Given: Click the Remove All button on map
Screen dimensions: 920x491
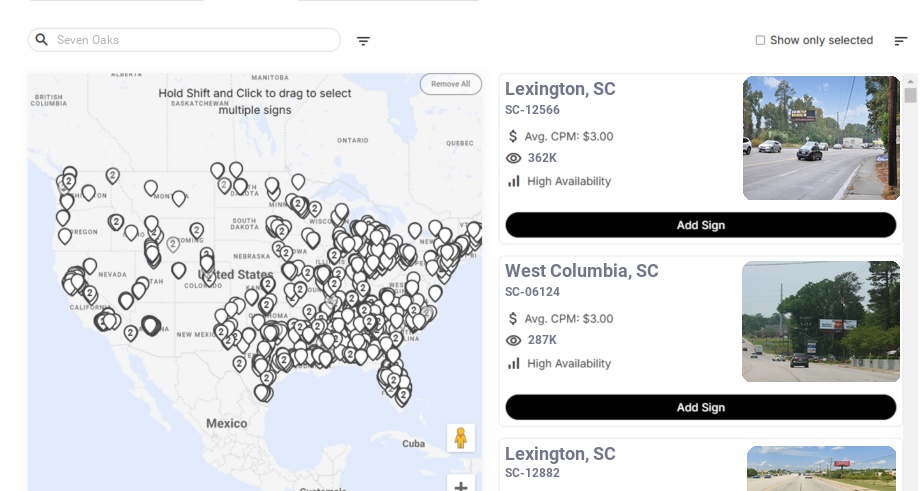Looking at the screenshot, I should [x=450, y=84].
